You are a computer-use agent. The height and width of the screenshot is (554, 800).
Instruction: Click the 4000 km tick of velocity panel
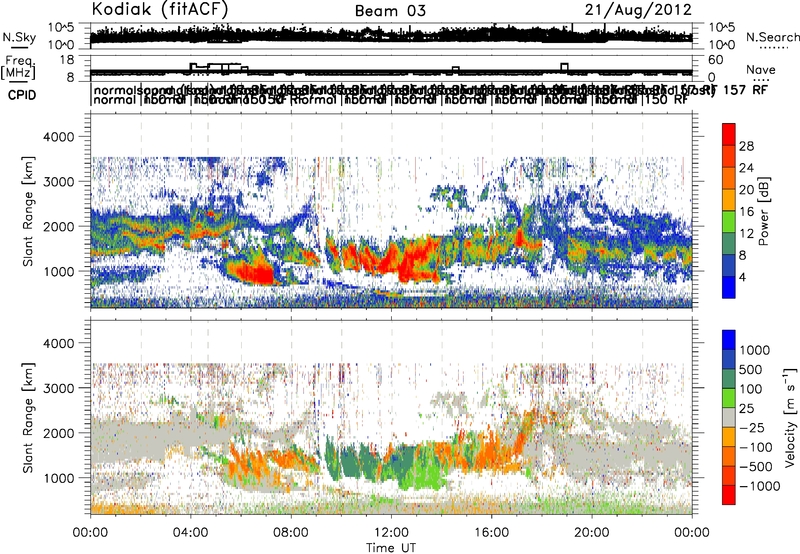(57, 343)
